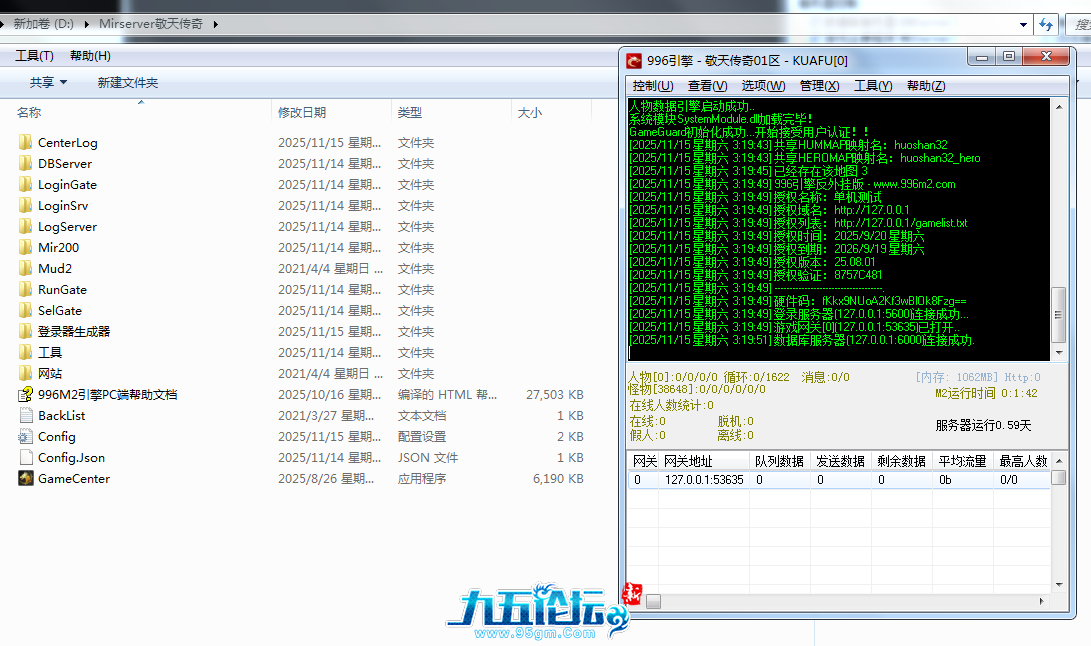Open the GameCenter application icon
1091x646 pixels.
26,478
